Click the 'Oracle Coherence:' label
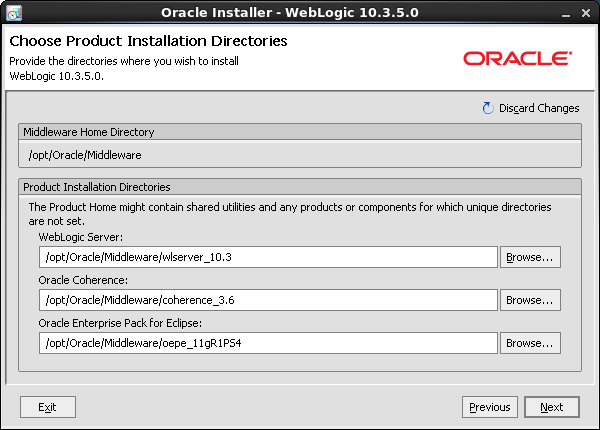 83,280
